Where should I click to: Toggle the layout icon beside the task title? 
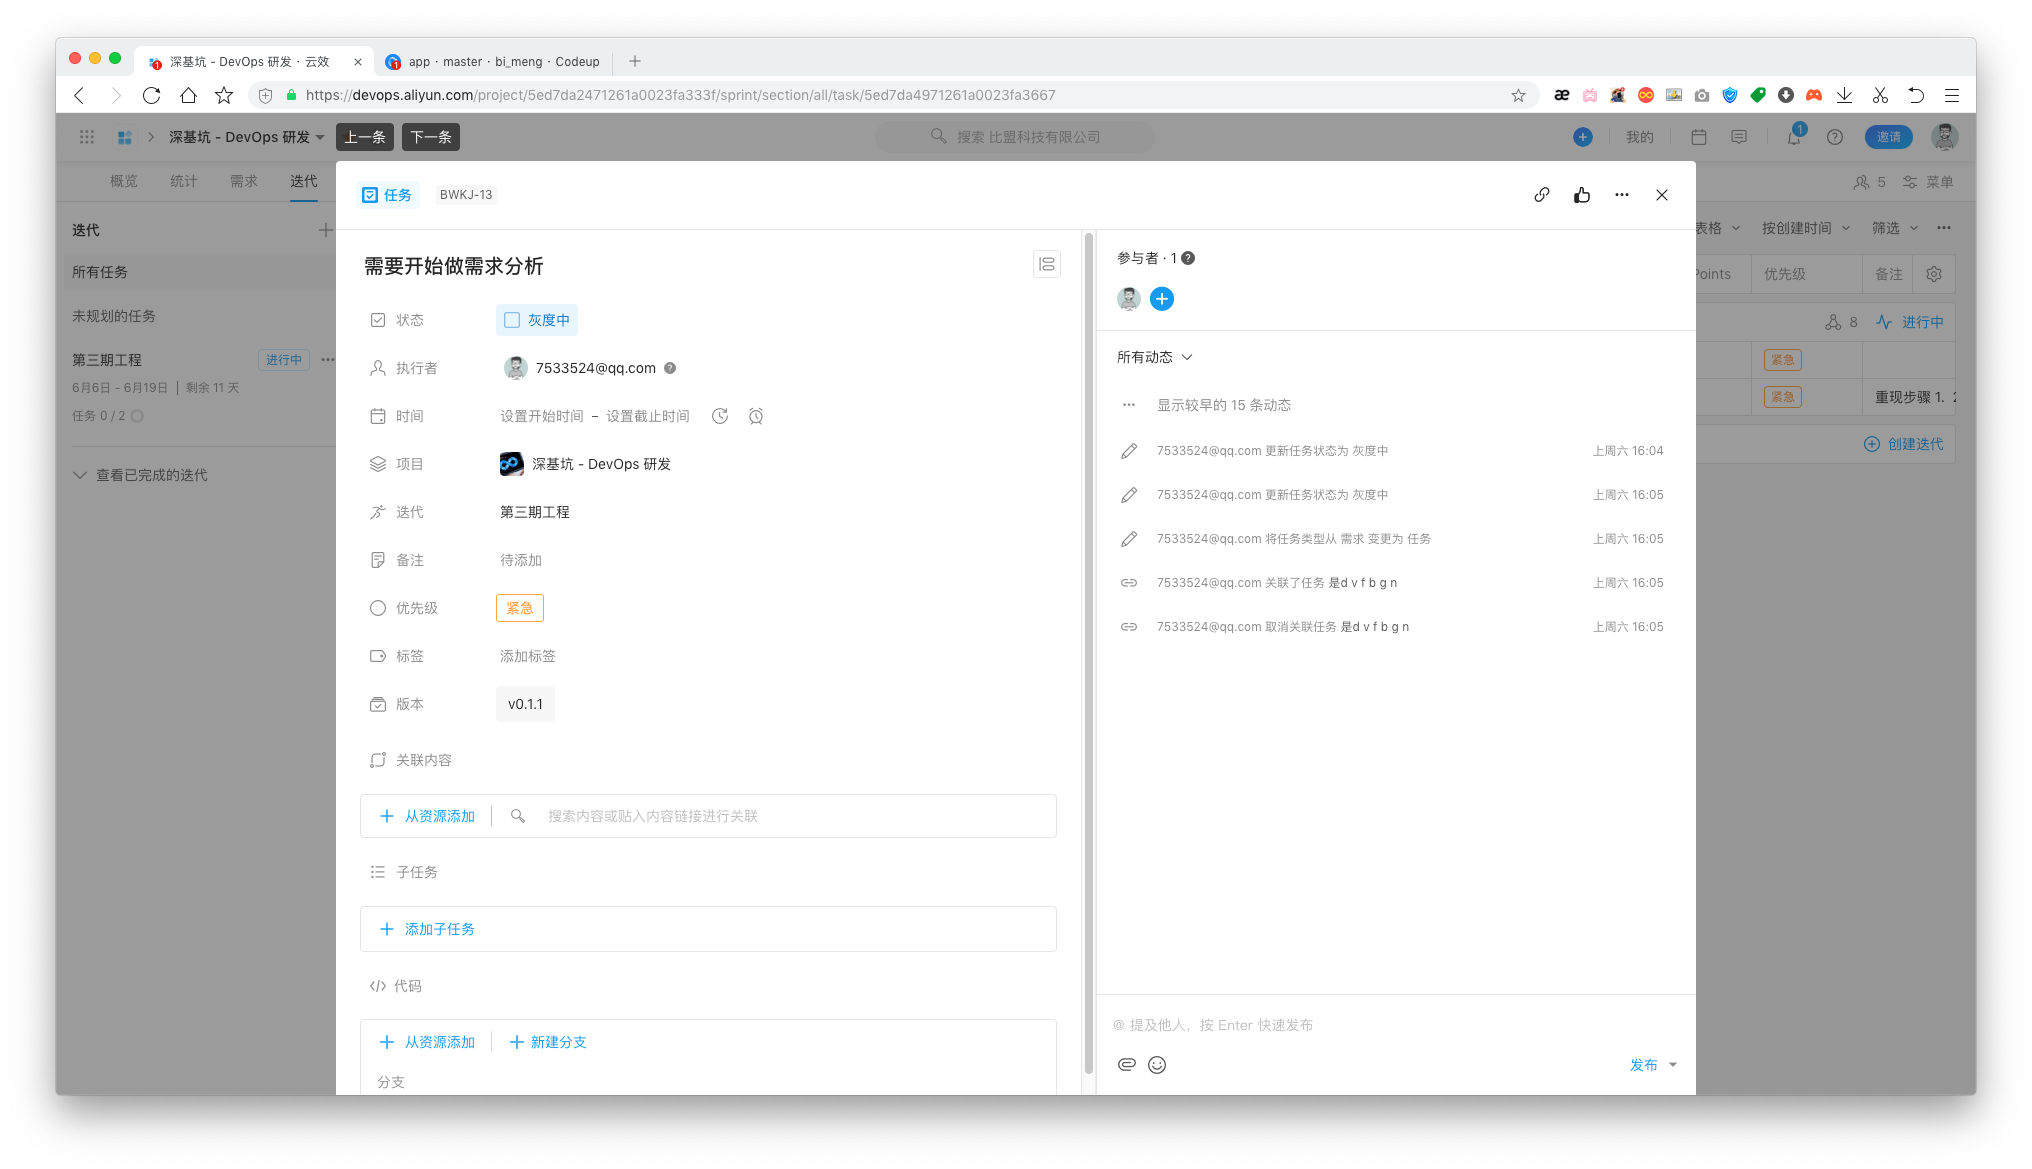1046,264
